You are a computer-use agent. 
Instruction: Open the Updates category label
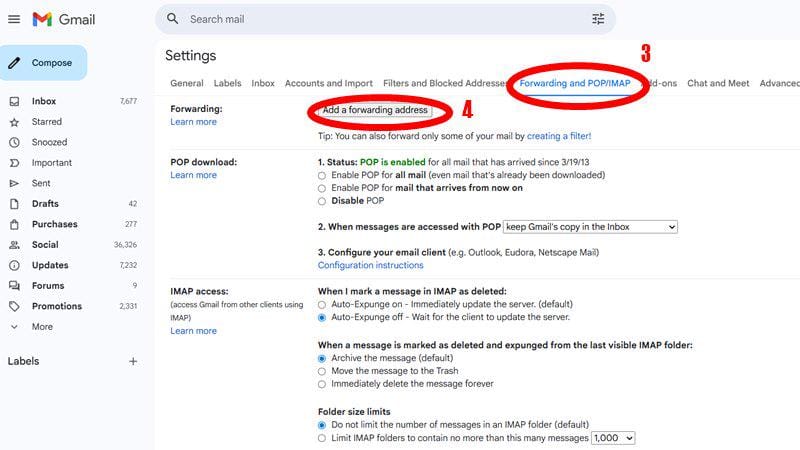(50, 265)
